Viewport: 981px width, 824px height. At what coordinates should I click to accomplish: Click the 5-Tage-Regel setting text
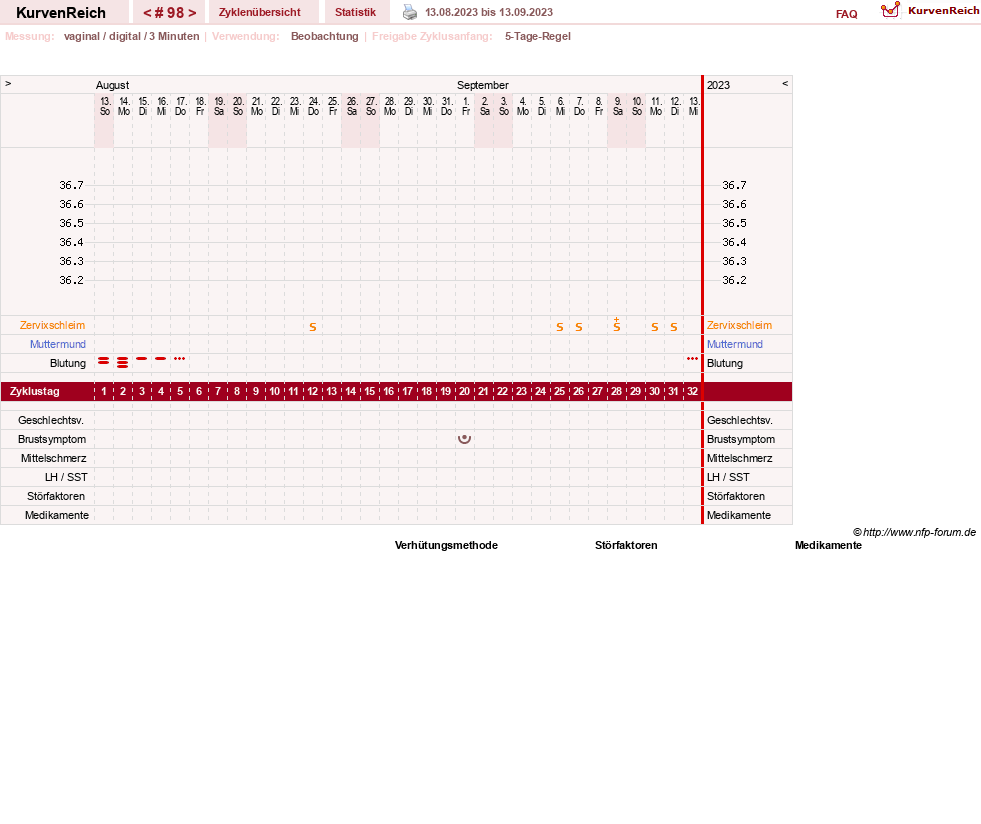point(538,36)
